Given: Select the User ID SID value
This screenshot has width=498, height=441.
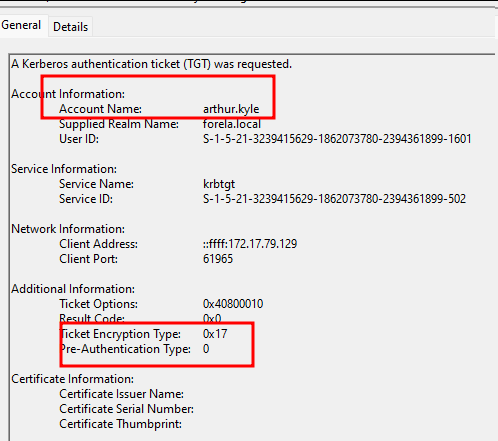Looking at the screenshot, I should [337, 139].
